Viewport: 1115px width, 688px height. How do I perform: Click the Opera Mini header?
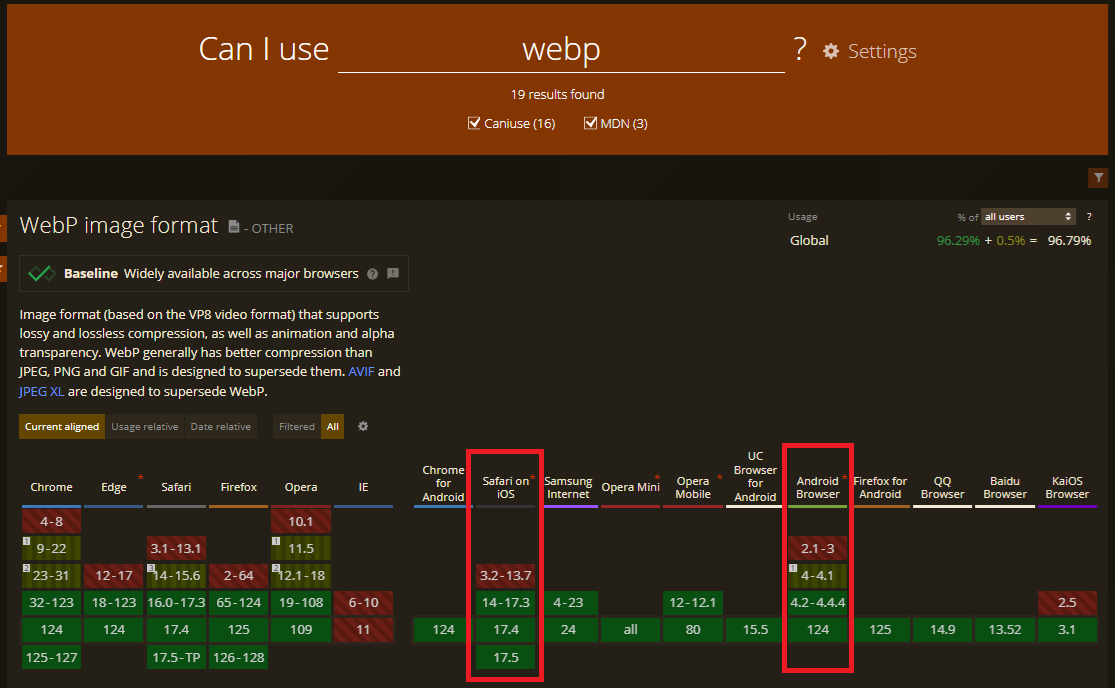point(631,487)
